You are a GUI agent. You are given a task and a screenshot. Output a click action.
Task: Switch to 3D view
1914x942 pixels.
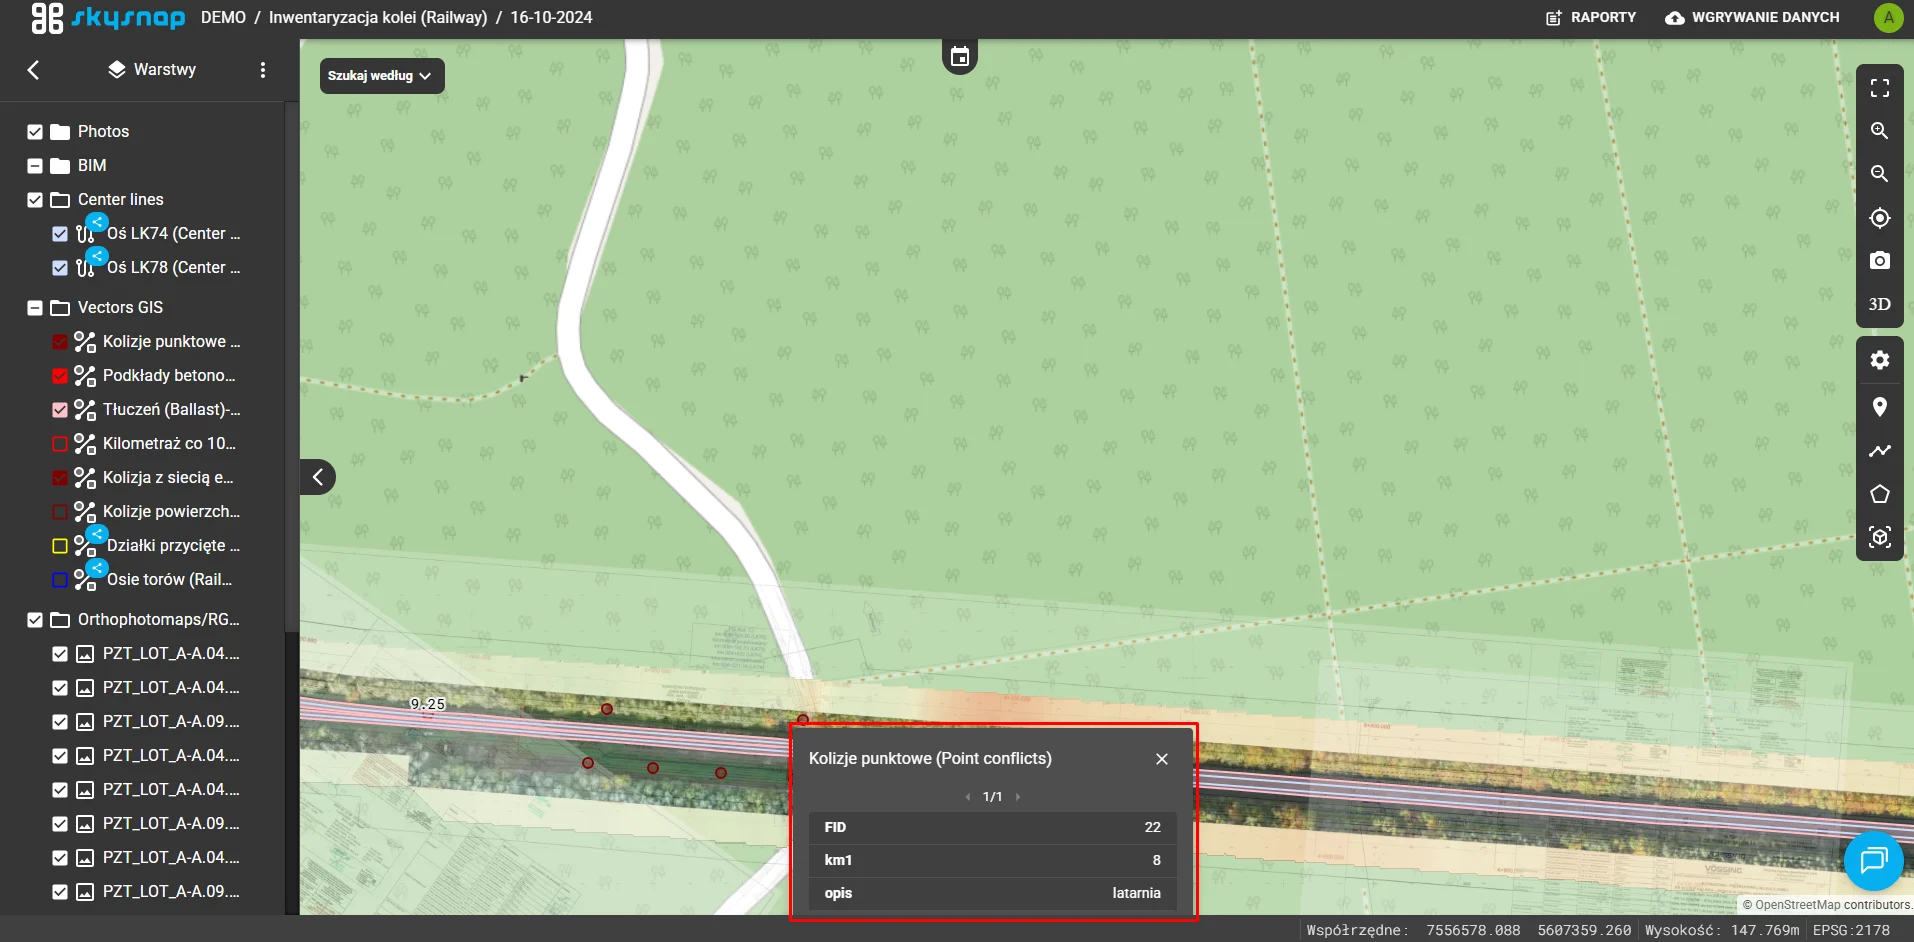(1879, 304)
